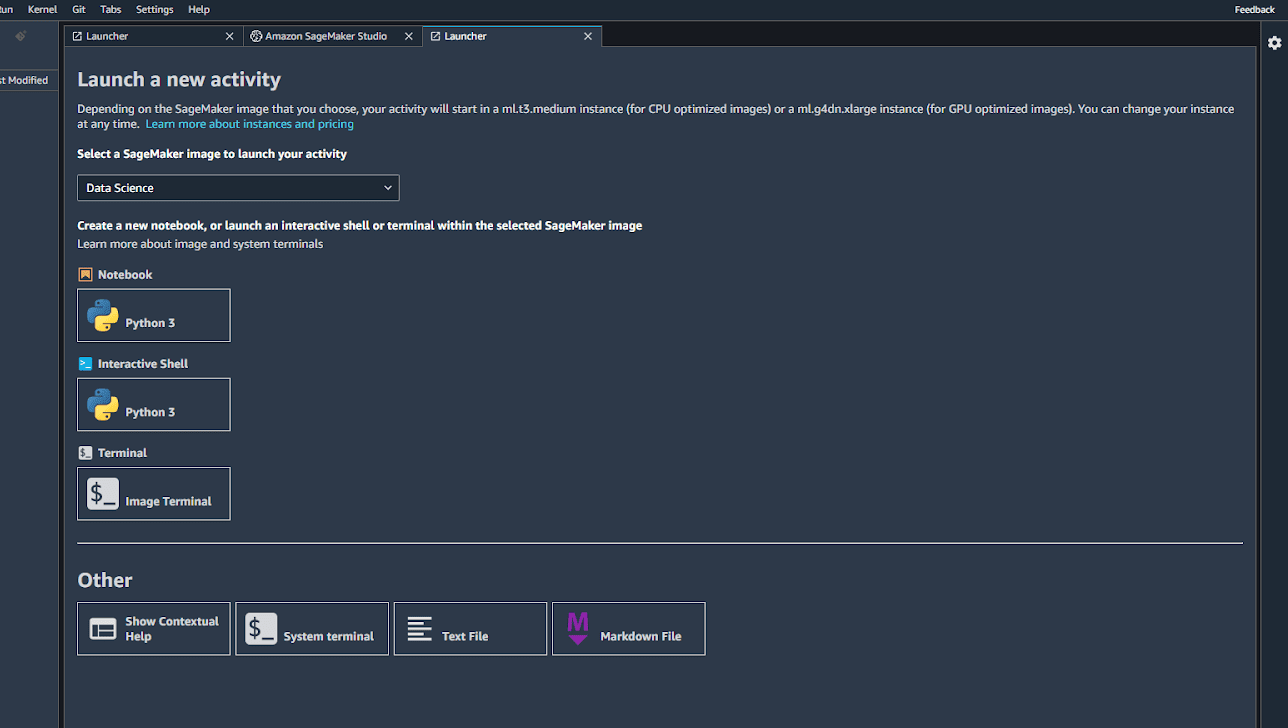Start Python 3 interactive shell
Screen dimensions: 1288x728
coord(153,405)
